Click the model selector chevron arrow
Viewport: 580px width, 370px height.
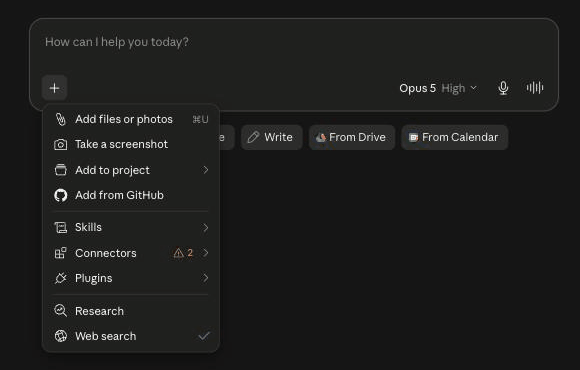click(x=473, y=88)
